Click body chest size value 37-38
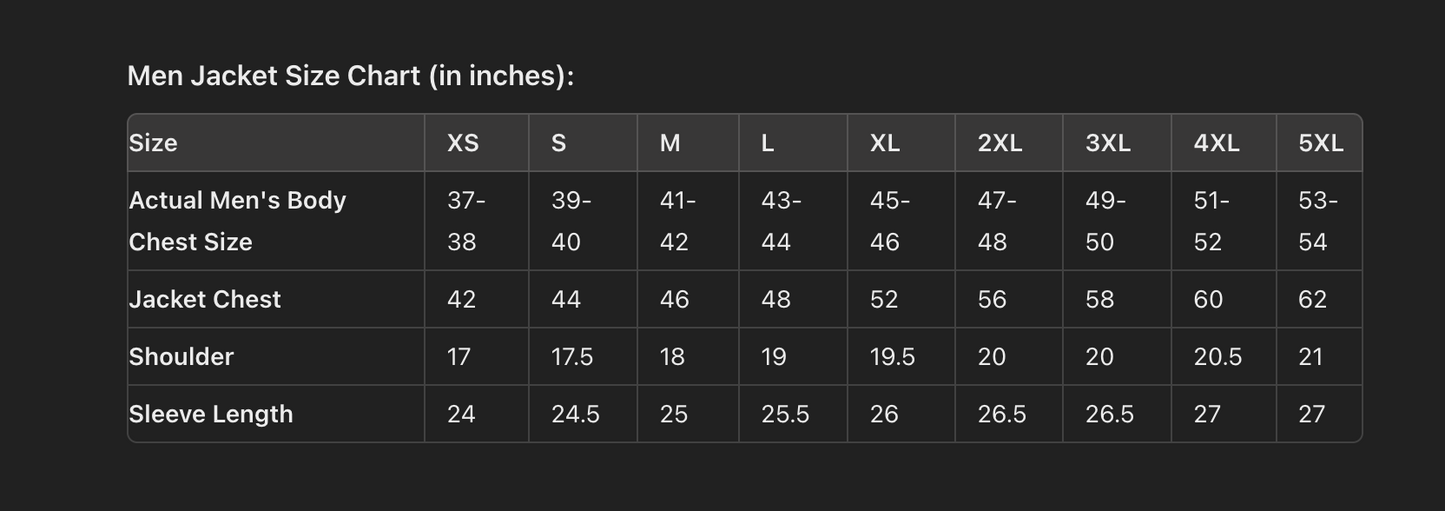Viewport: 1445px width, 511px height. point(466,221)
